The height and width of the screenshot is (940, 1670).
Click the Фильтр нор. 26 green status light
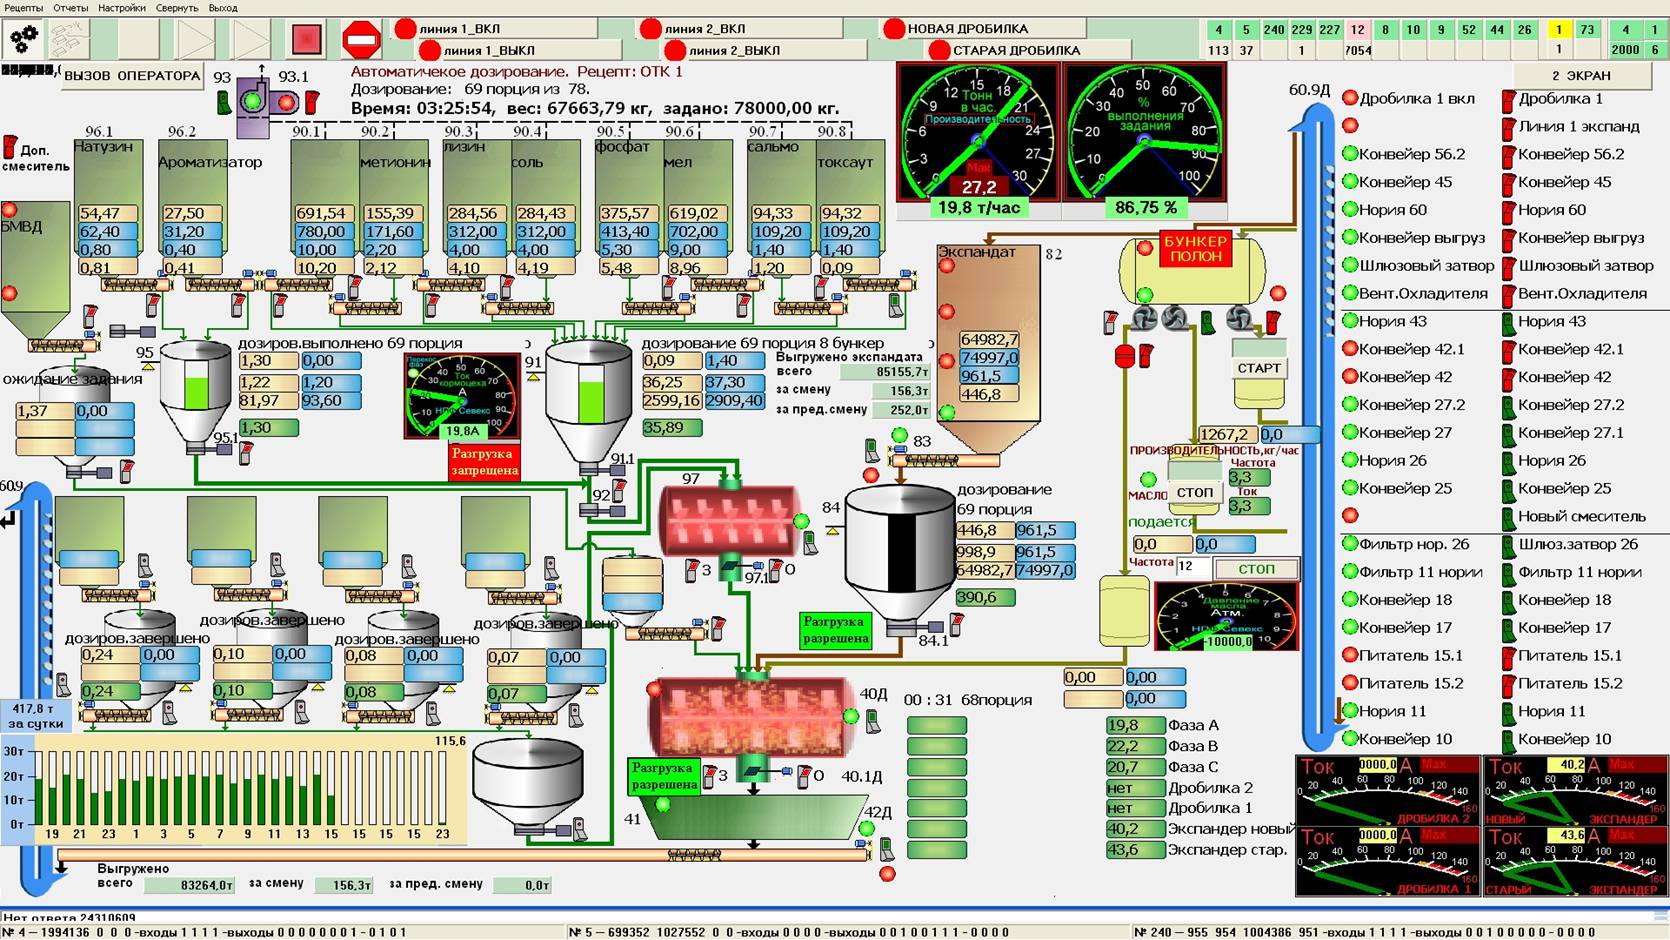click(1350, 544)
